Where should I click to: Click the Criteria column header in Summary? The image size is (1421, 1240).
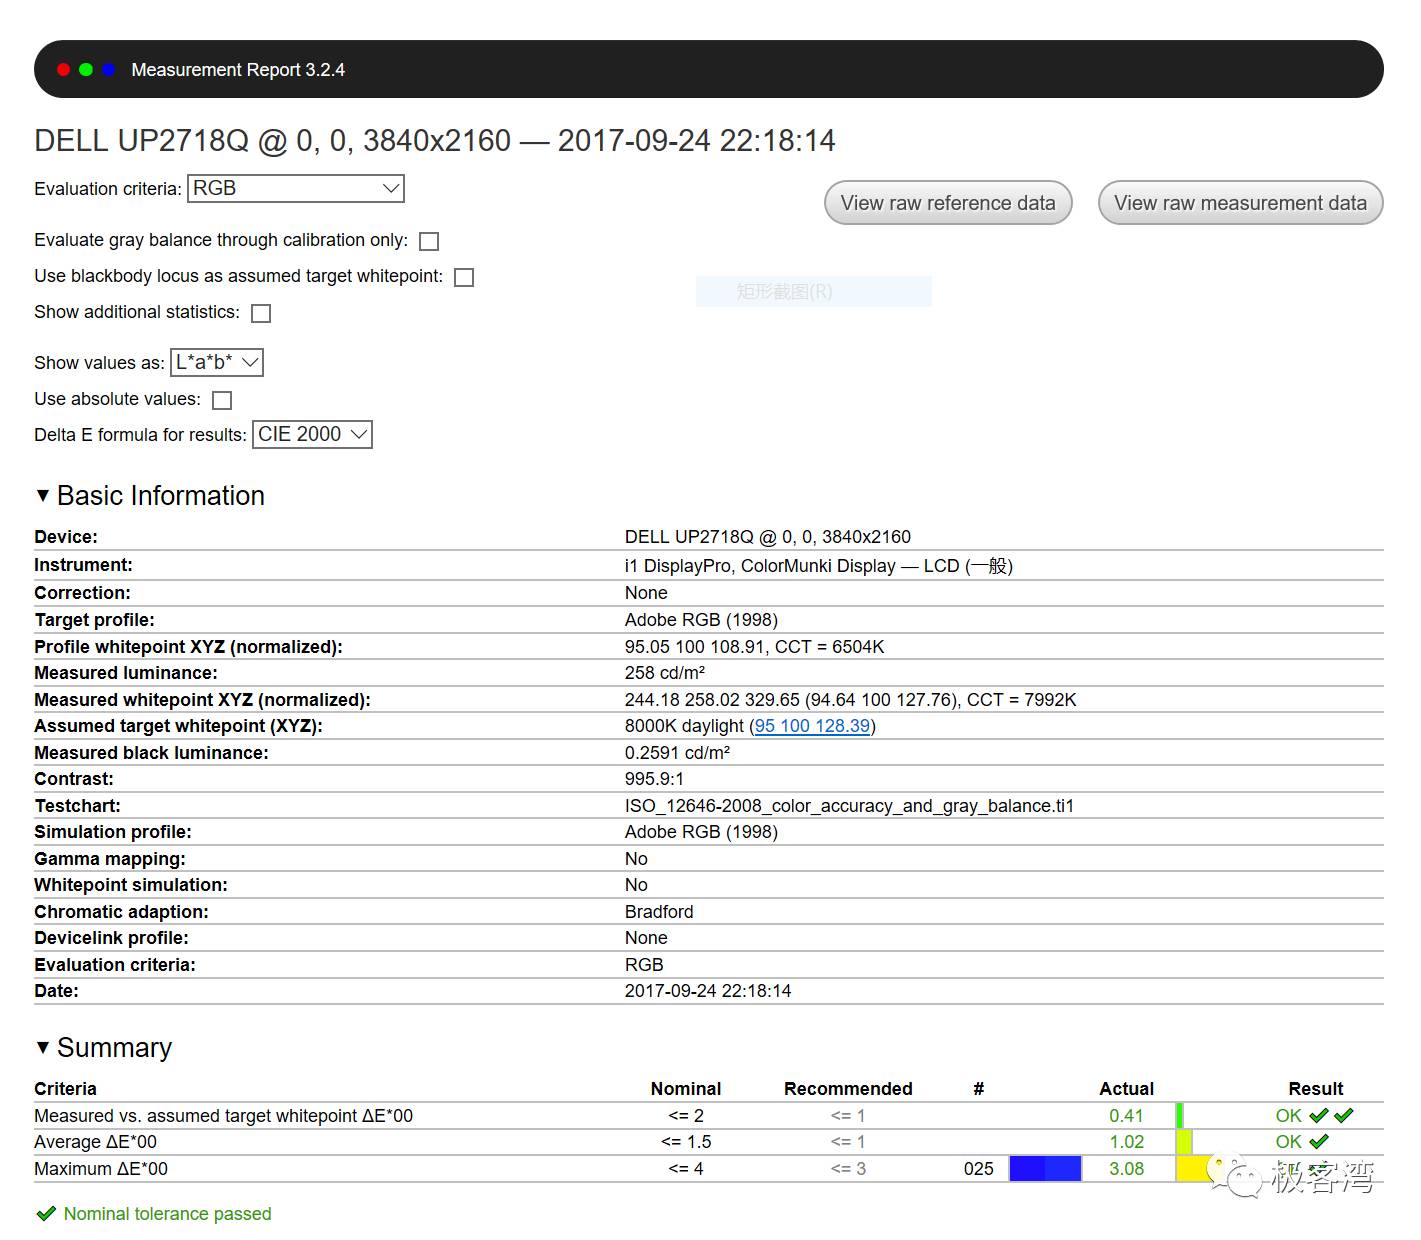pos(65,1089)
